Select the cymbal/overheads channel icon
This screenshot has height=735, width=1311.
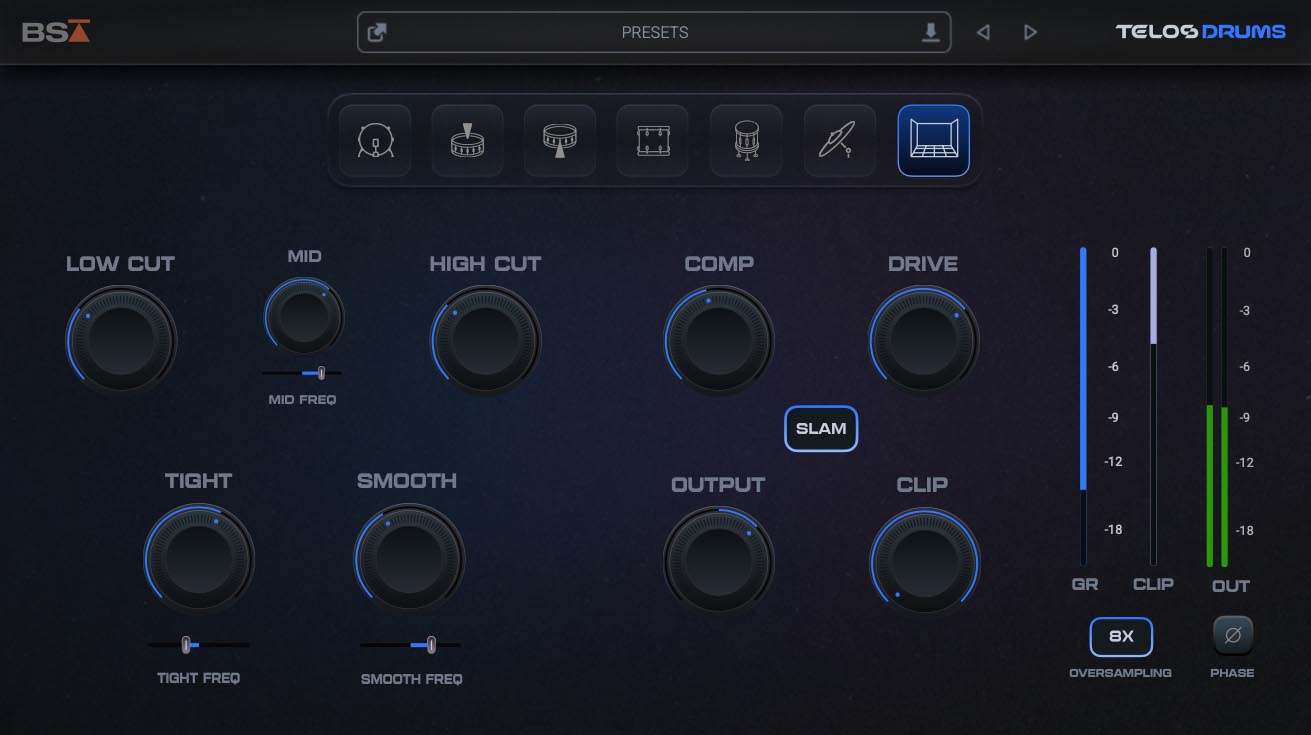point(839,140)
